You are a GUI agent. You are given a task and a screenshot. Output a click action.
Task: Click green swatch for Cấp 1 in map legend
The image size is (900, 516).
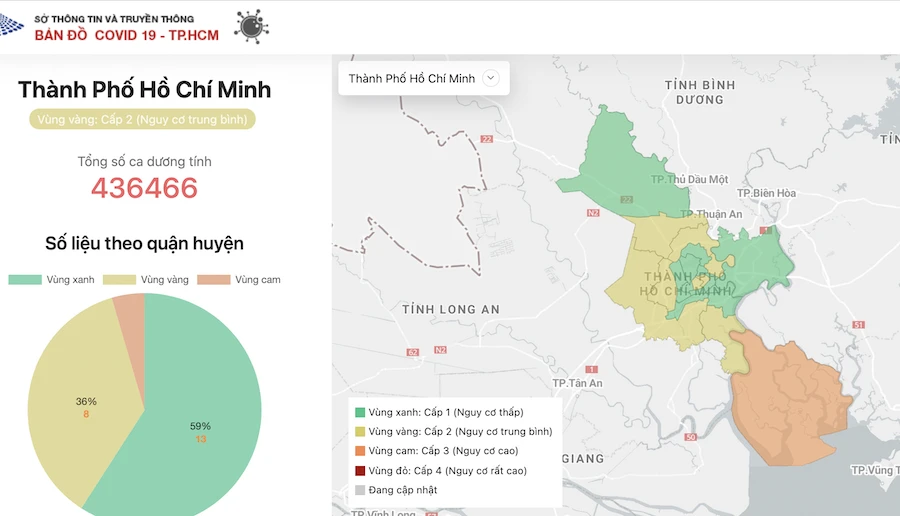[360, 412]
